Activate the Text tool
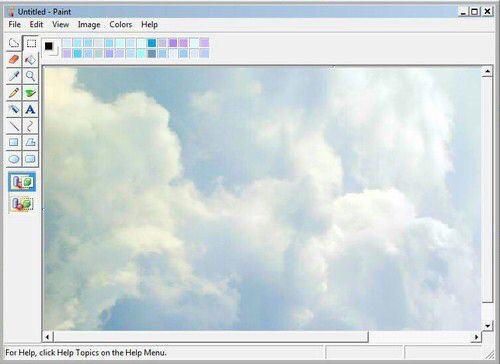Screen dimensions: 500x364 (31, 109)
